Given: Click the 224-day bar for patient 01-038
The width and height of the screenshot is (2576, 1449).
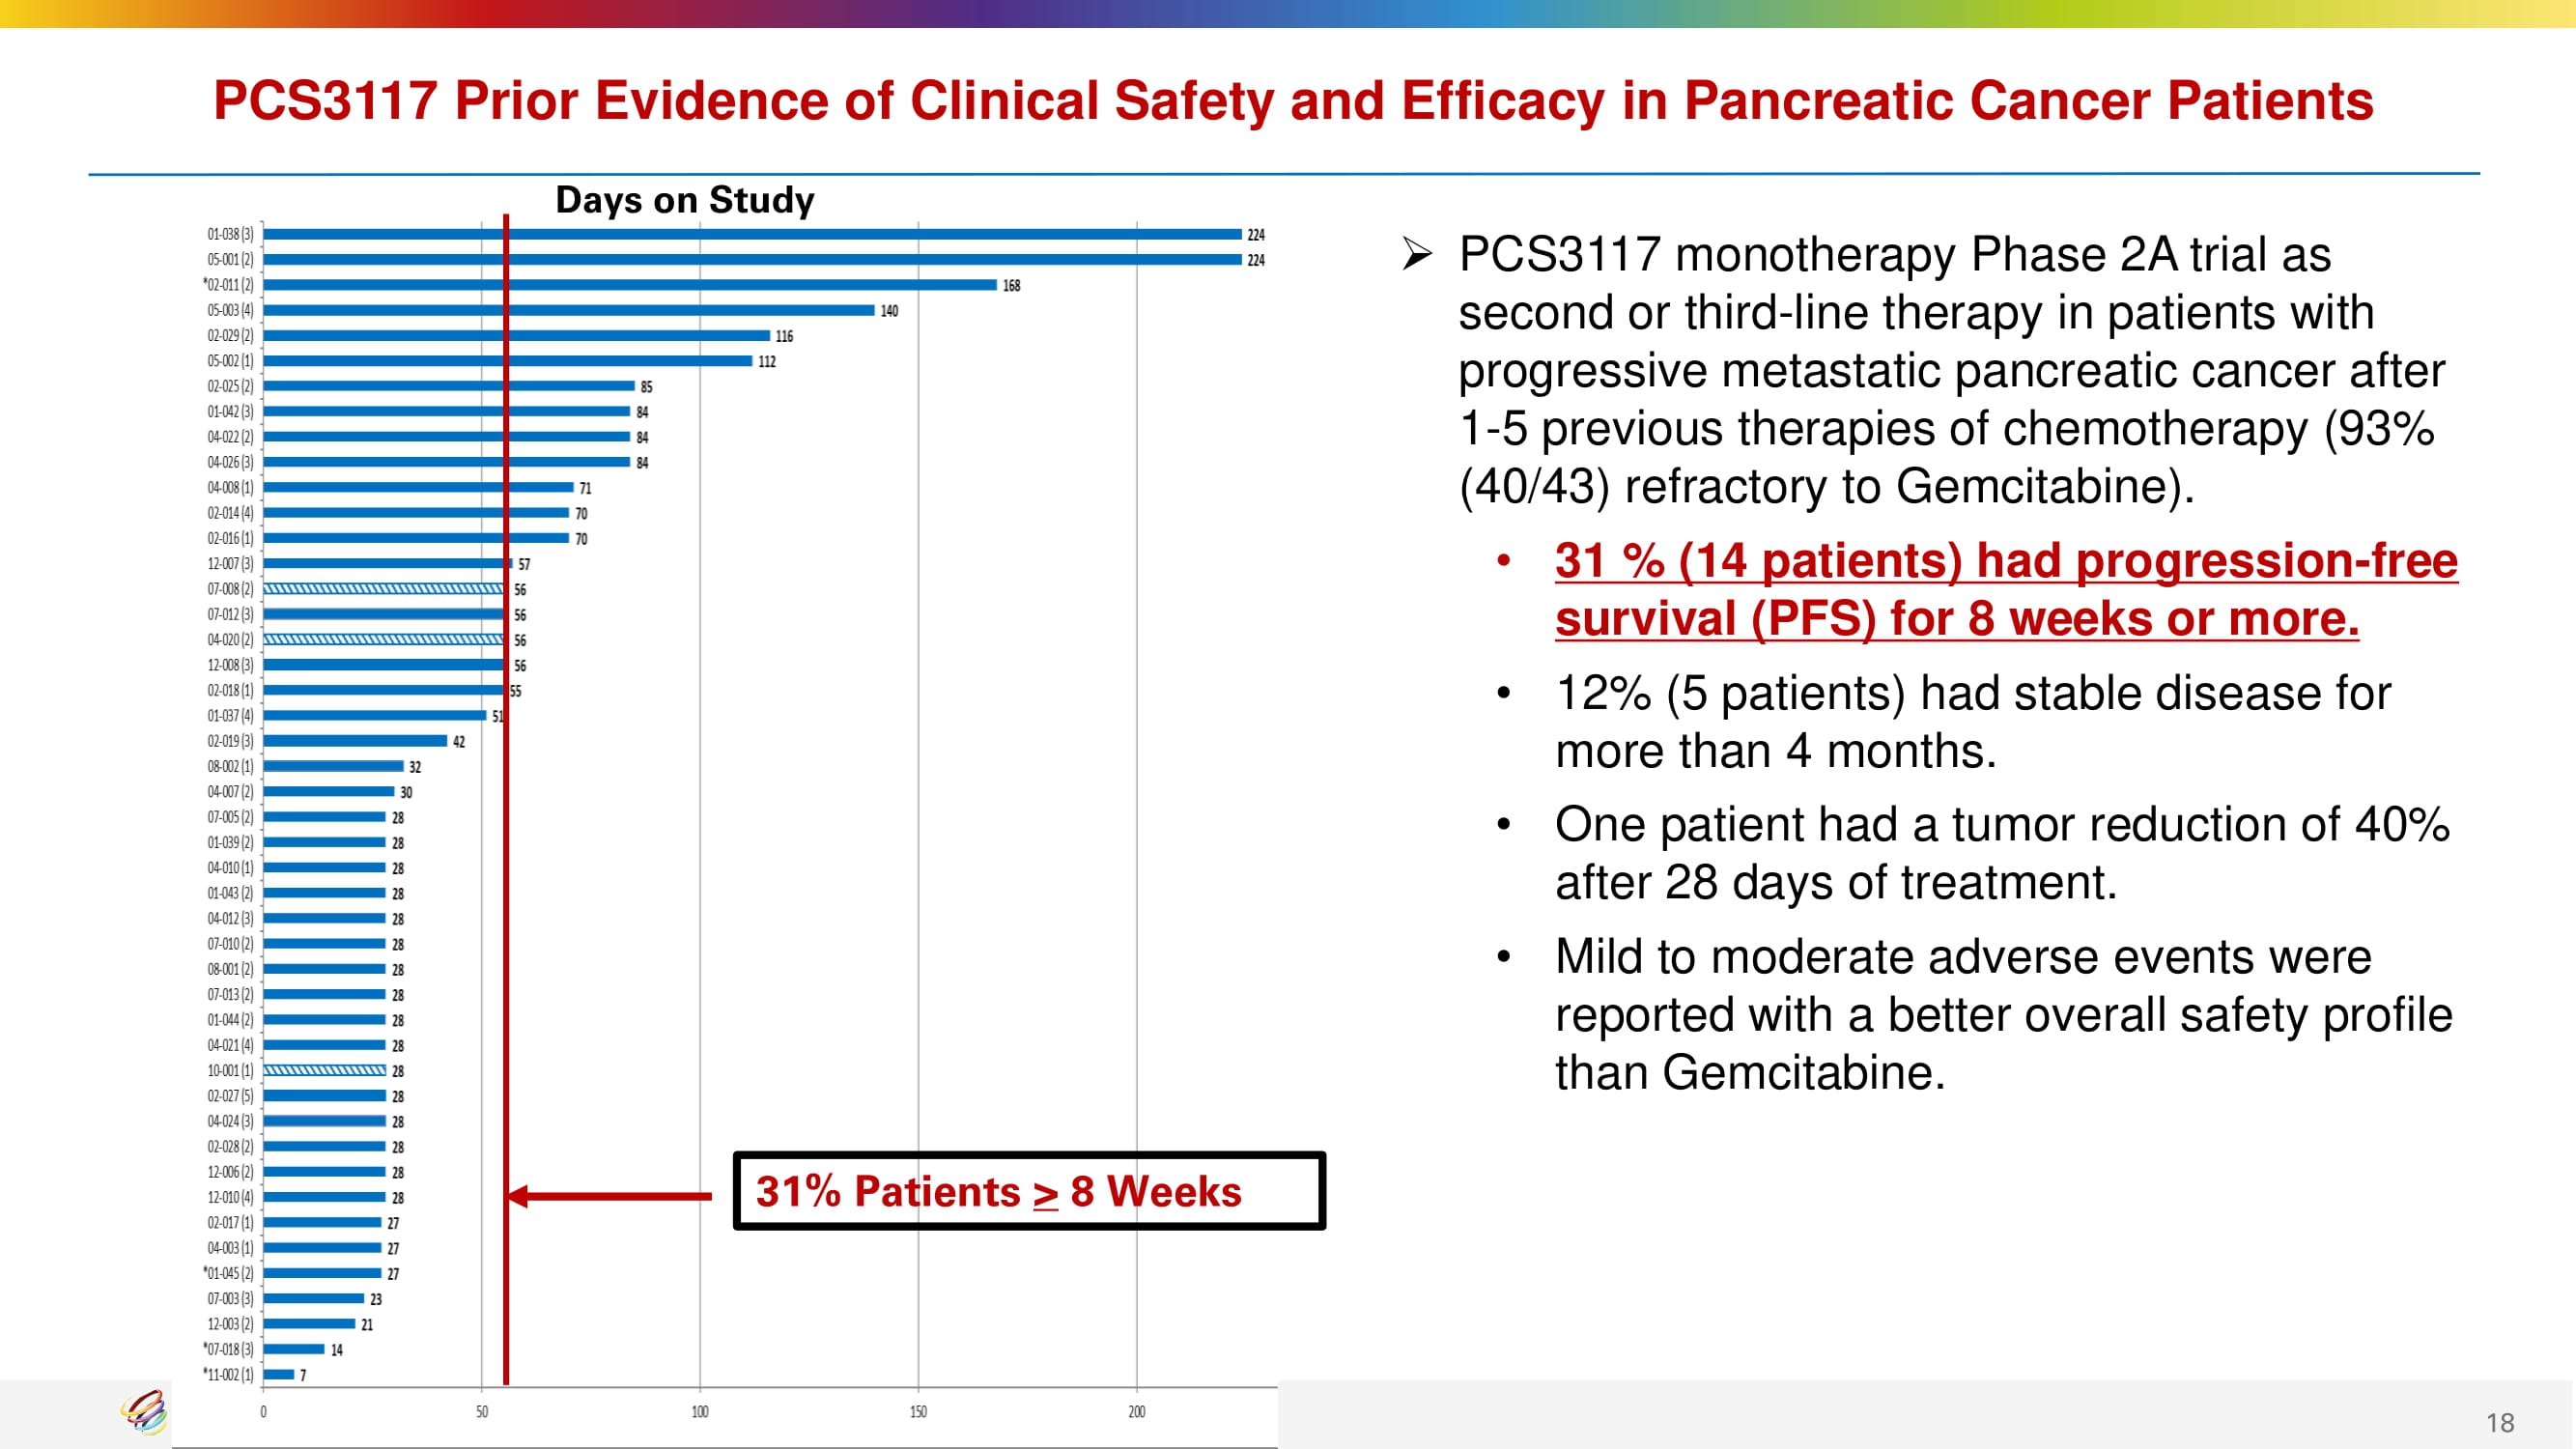Looking at the screenshot, I should (752, 234).
